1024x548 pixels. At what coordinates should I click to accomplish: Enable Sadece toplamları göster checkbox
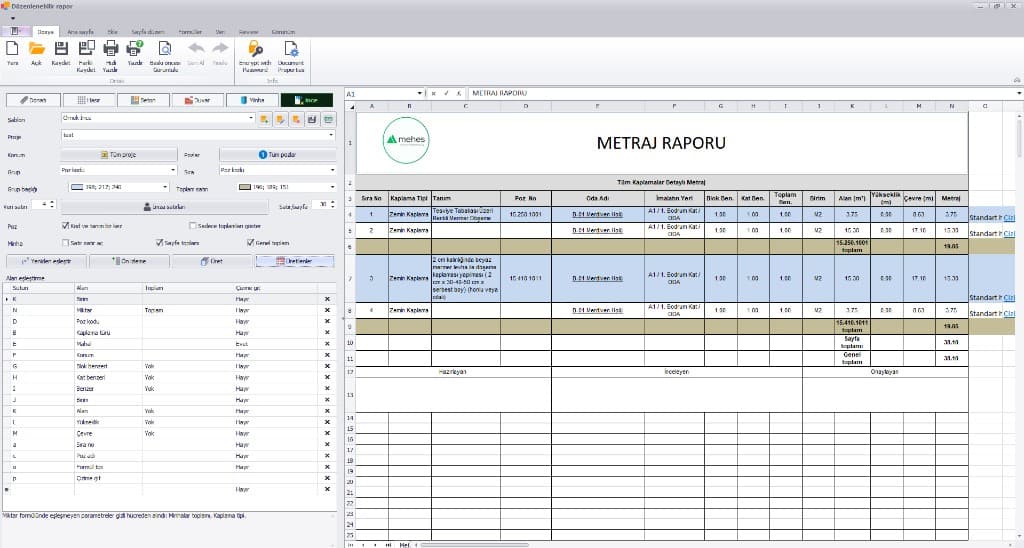tap(193, 225)
